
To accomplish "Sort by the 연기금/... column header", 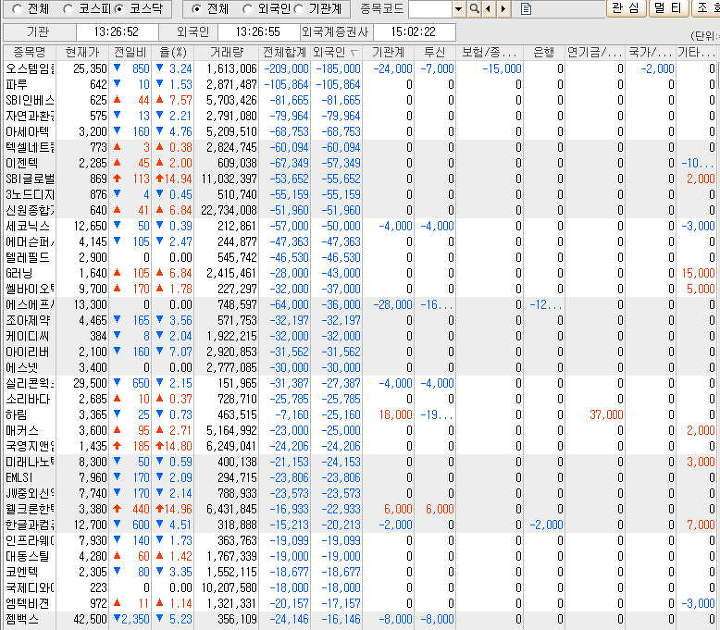I will click(595, 52).
